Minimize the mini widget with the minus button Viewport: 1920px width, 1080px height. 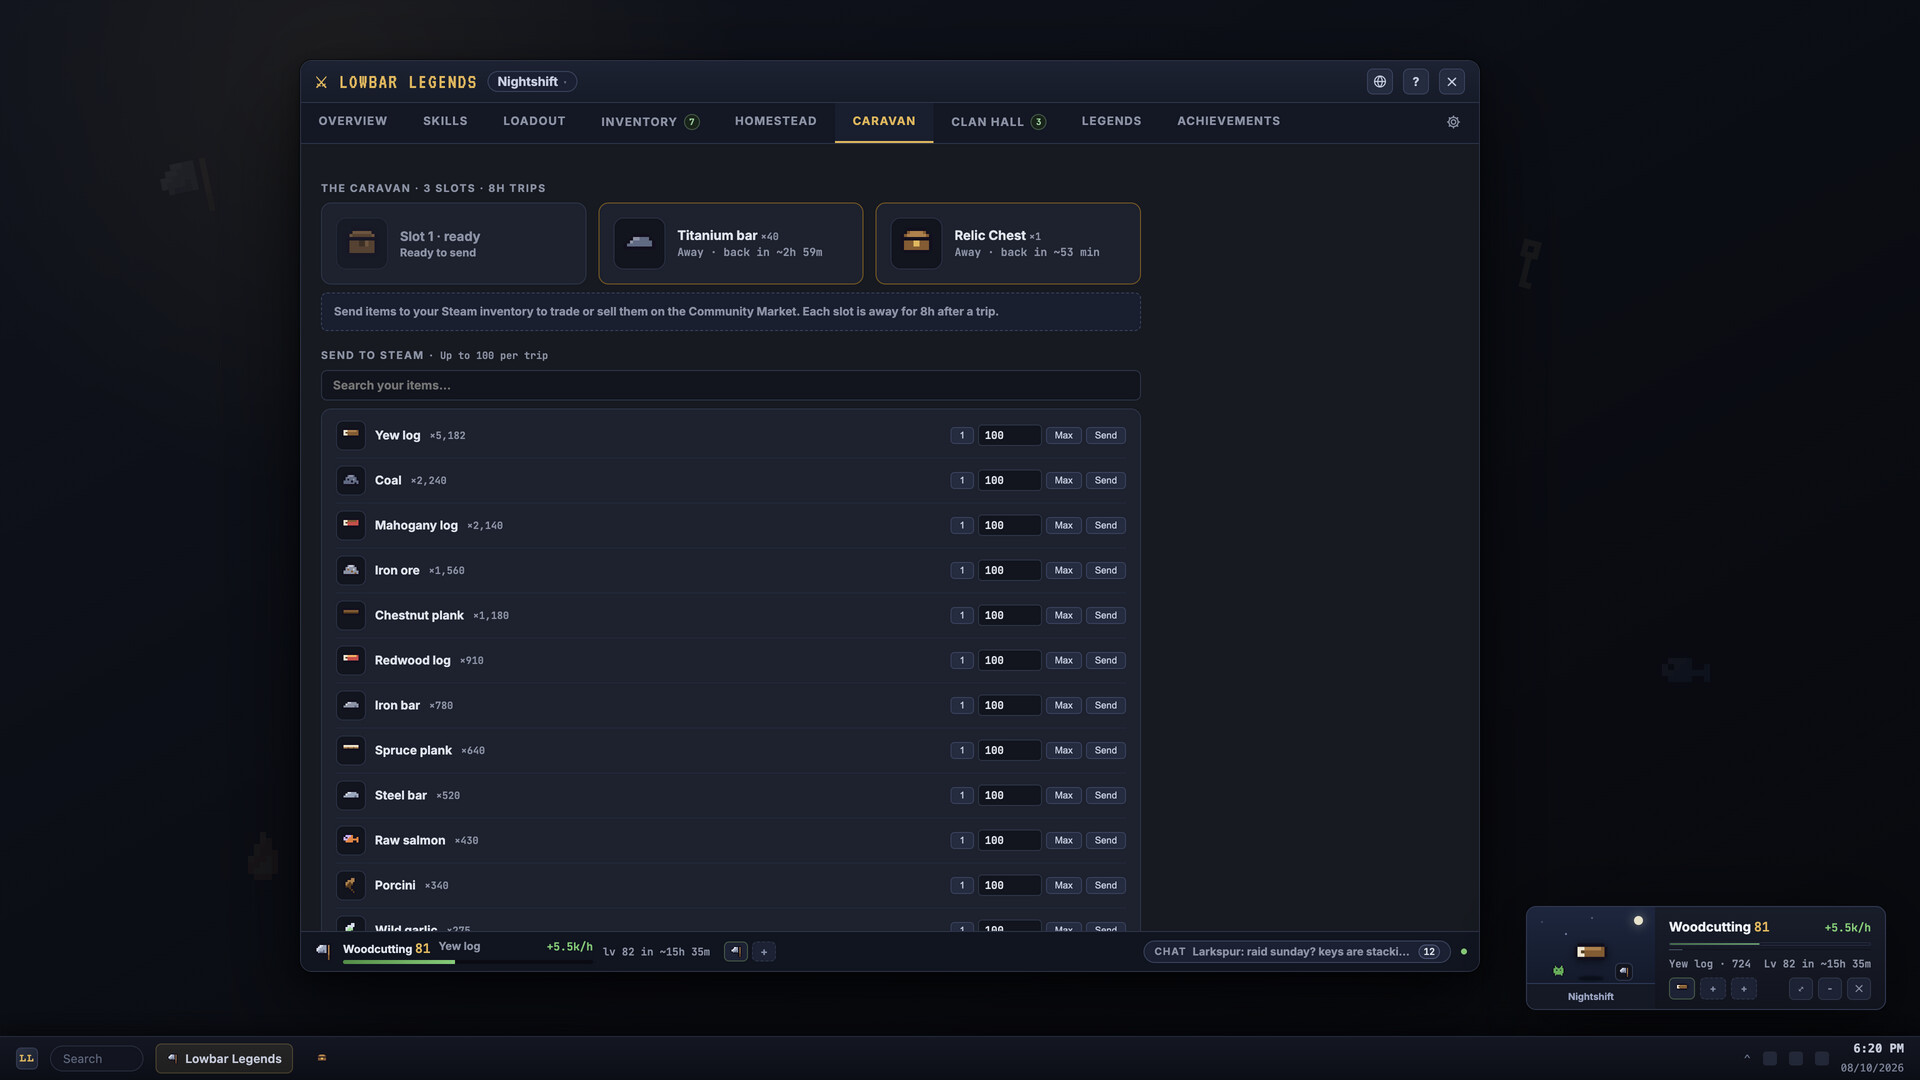tap(1830, 989)
